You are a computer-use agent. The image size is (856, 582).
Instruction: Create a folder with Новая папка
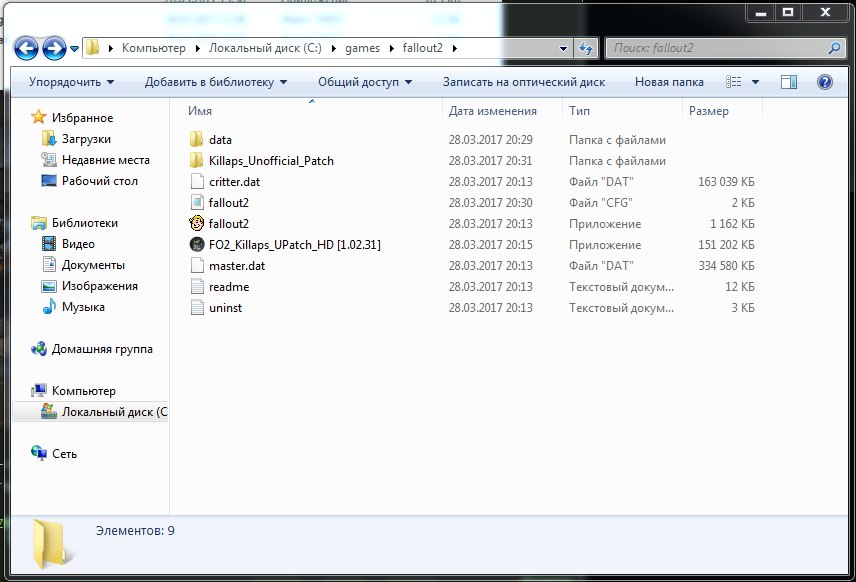[669, 82]
